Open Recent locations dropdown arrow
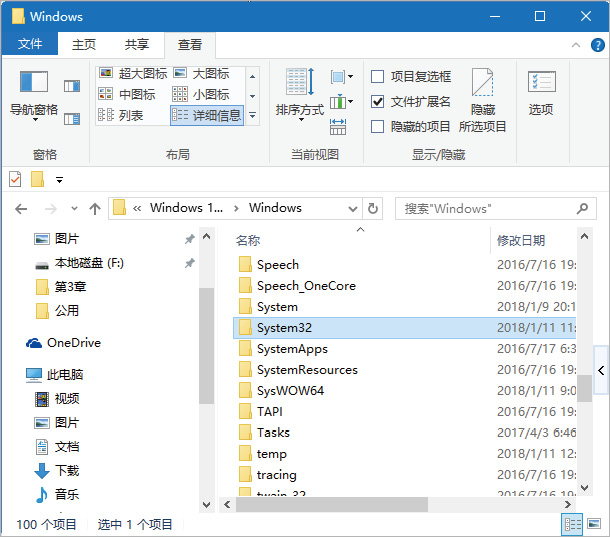This screenshot has height=537, width=610. click(74, 209)
